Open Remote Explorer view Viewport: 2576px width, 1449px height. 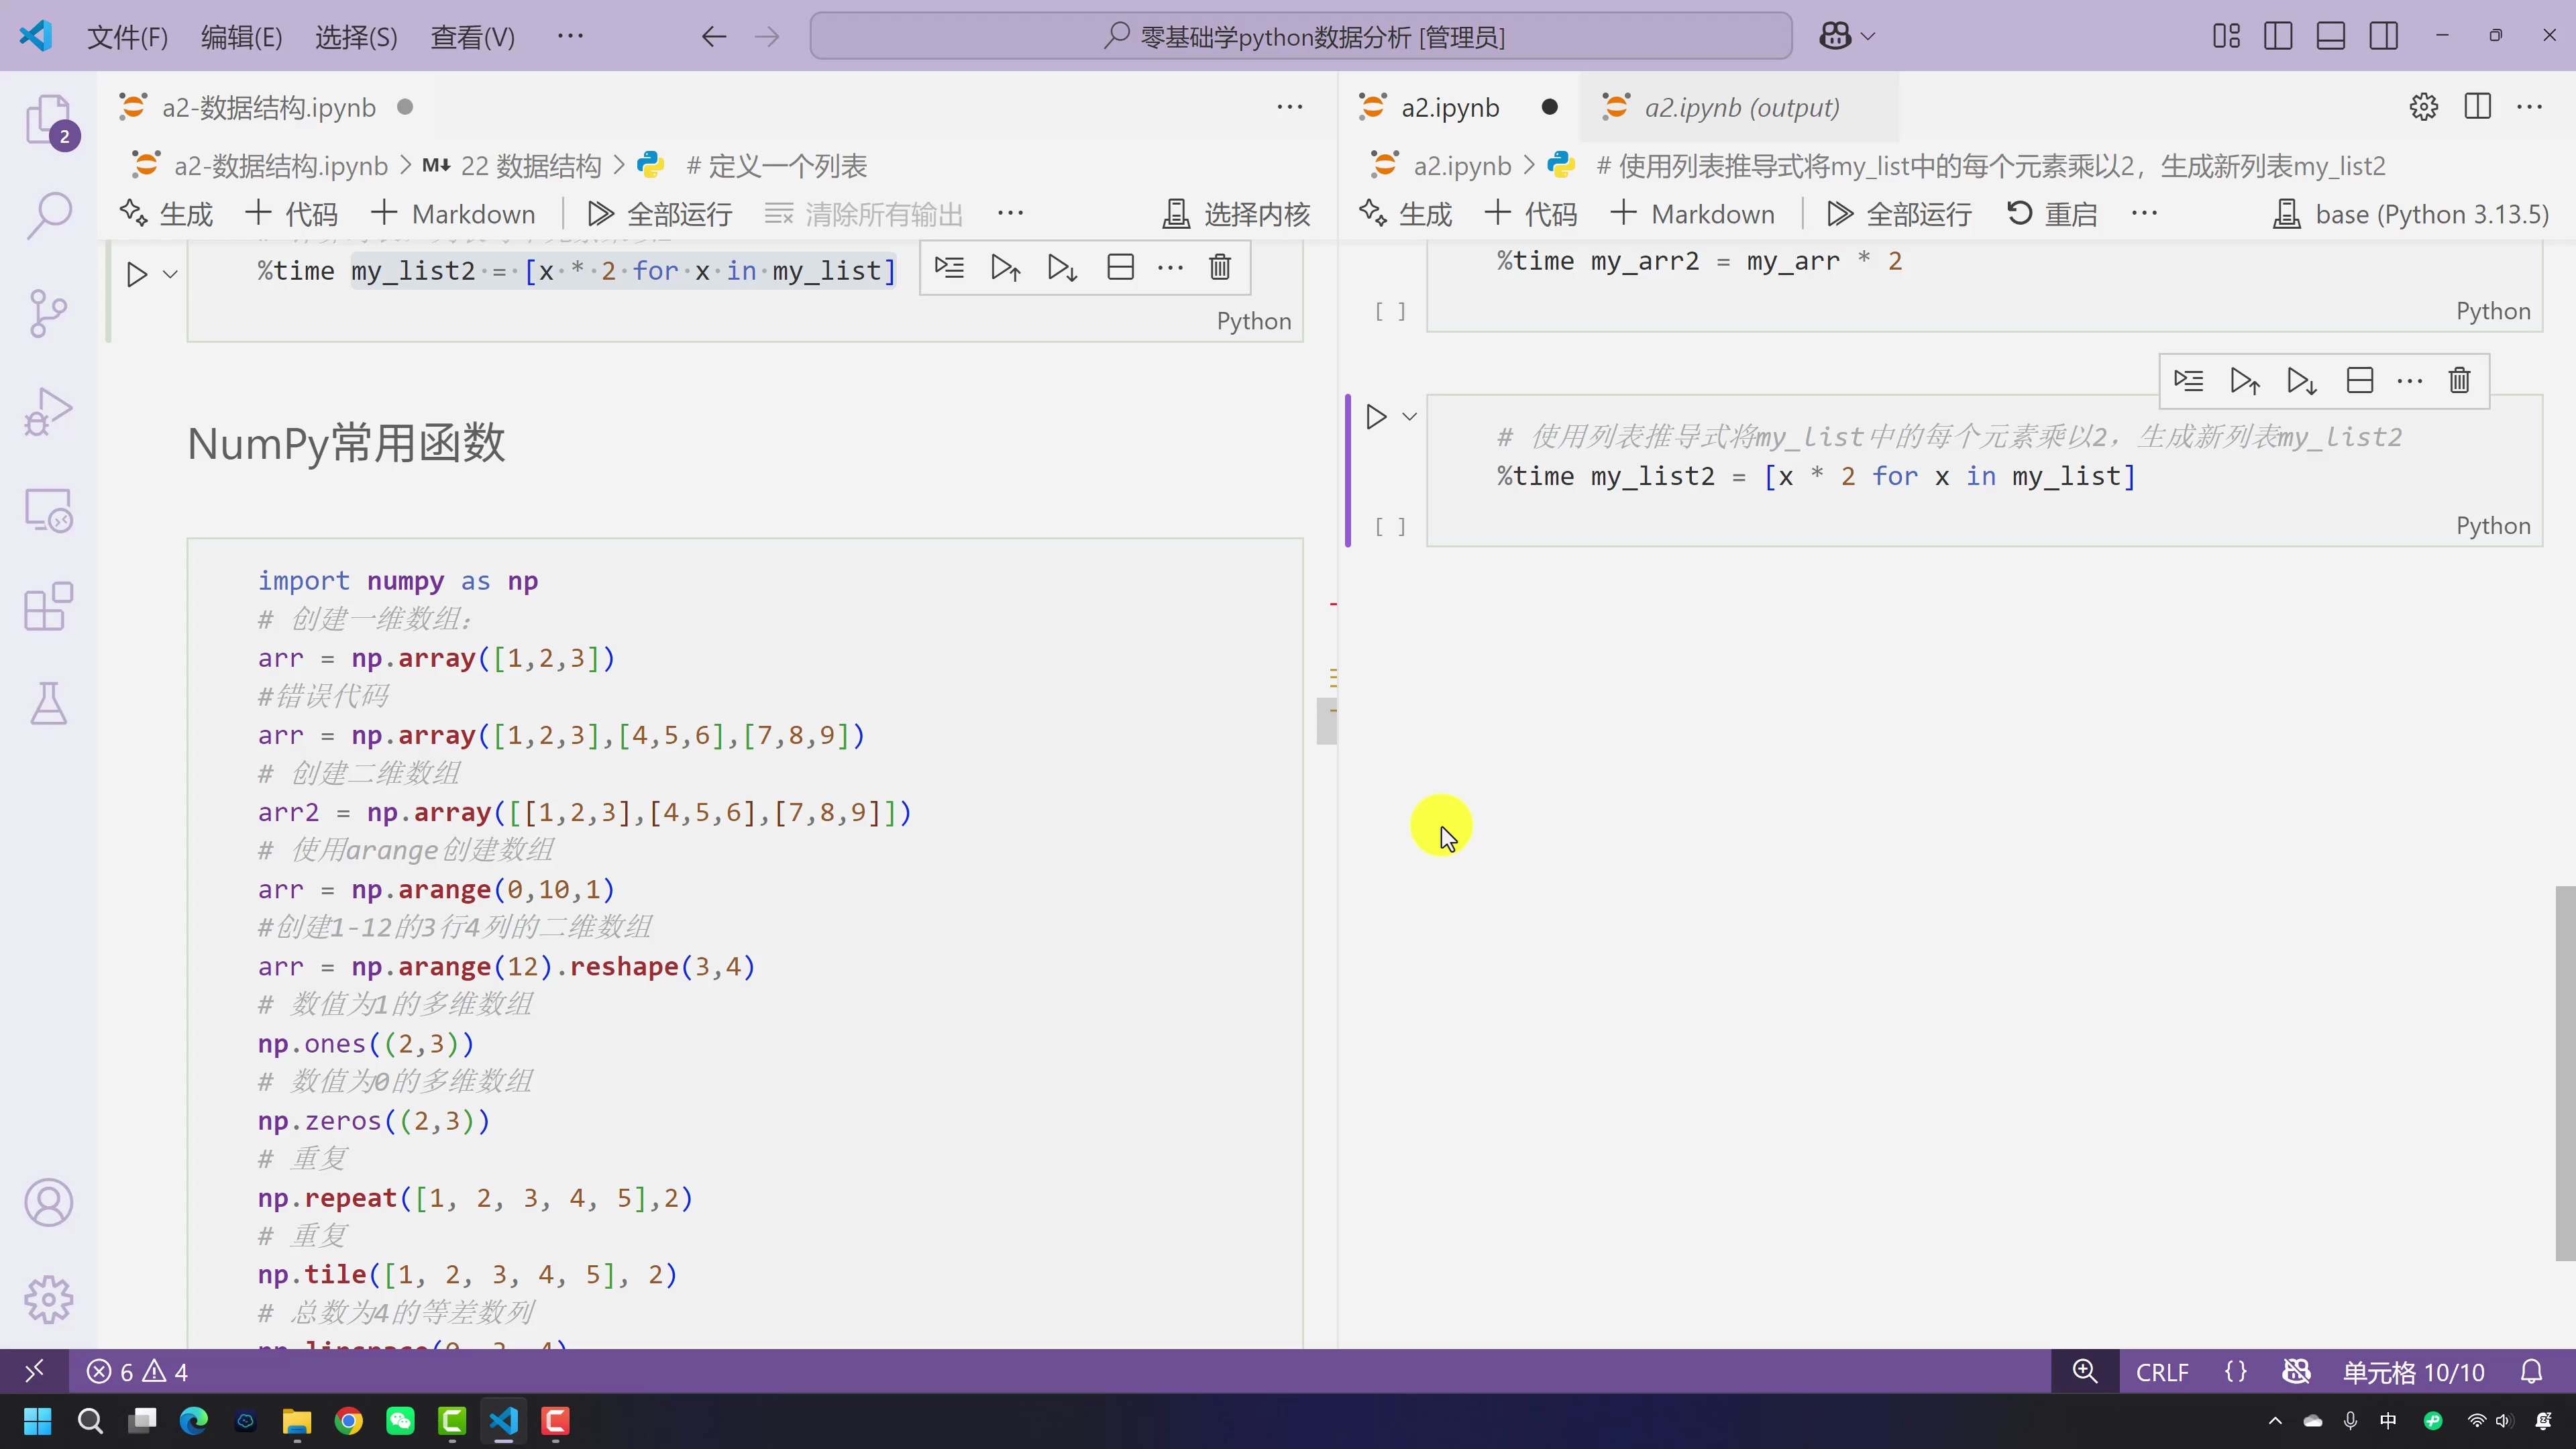[48, 510]
